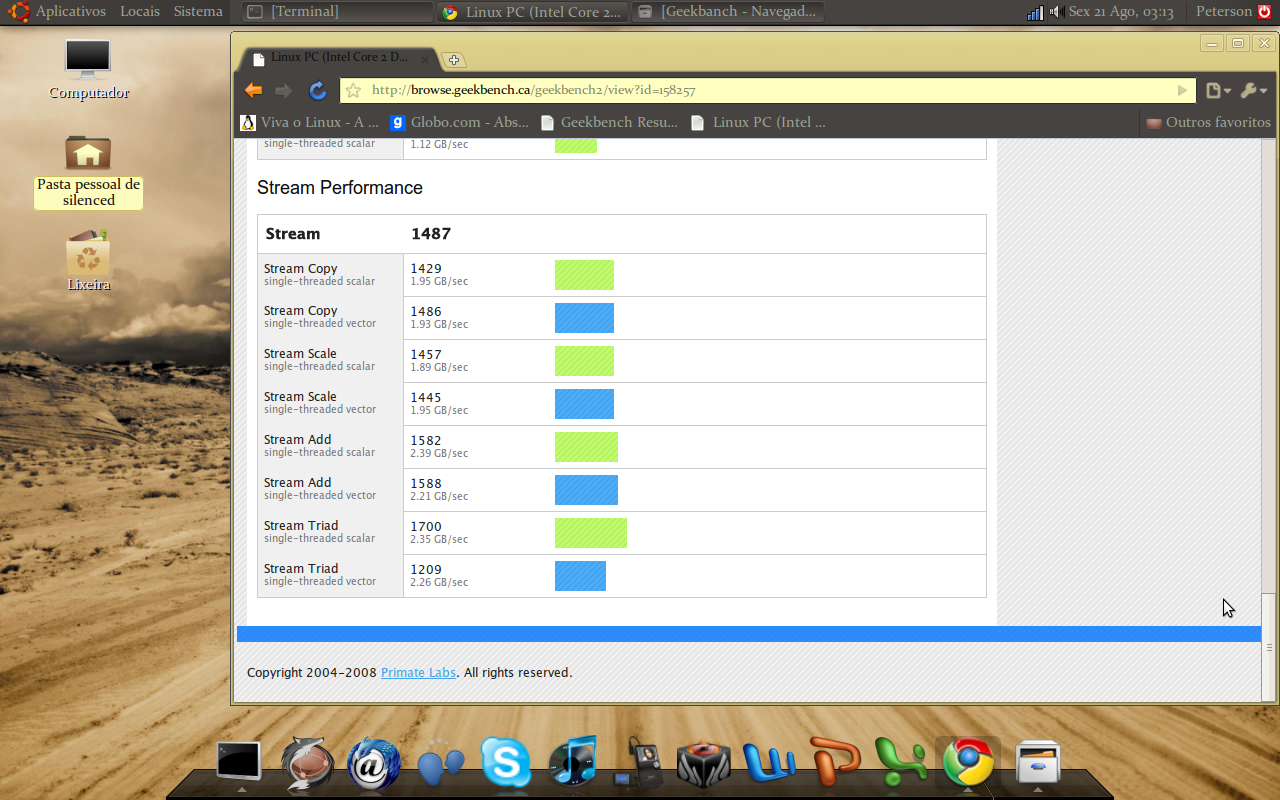Image resolution: width=1280 pixels, height=800 pixels.
Task: Launch Google Chrome from the dock
Action: click(968, 764)
